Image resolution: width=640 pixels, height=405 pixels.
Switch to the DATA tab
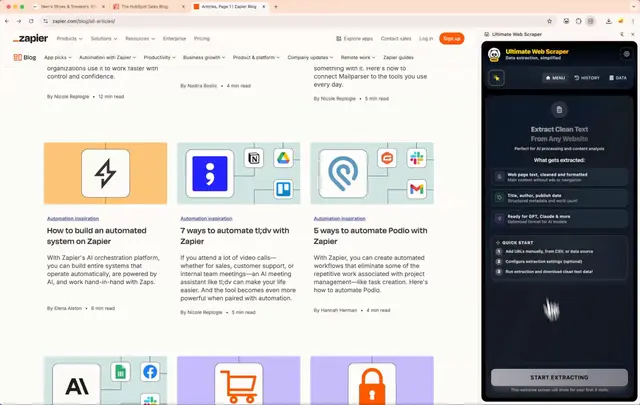(618, 78)
